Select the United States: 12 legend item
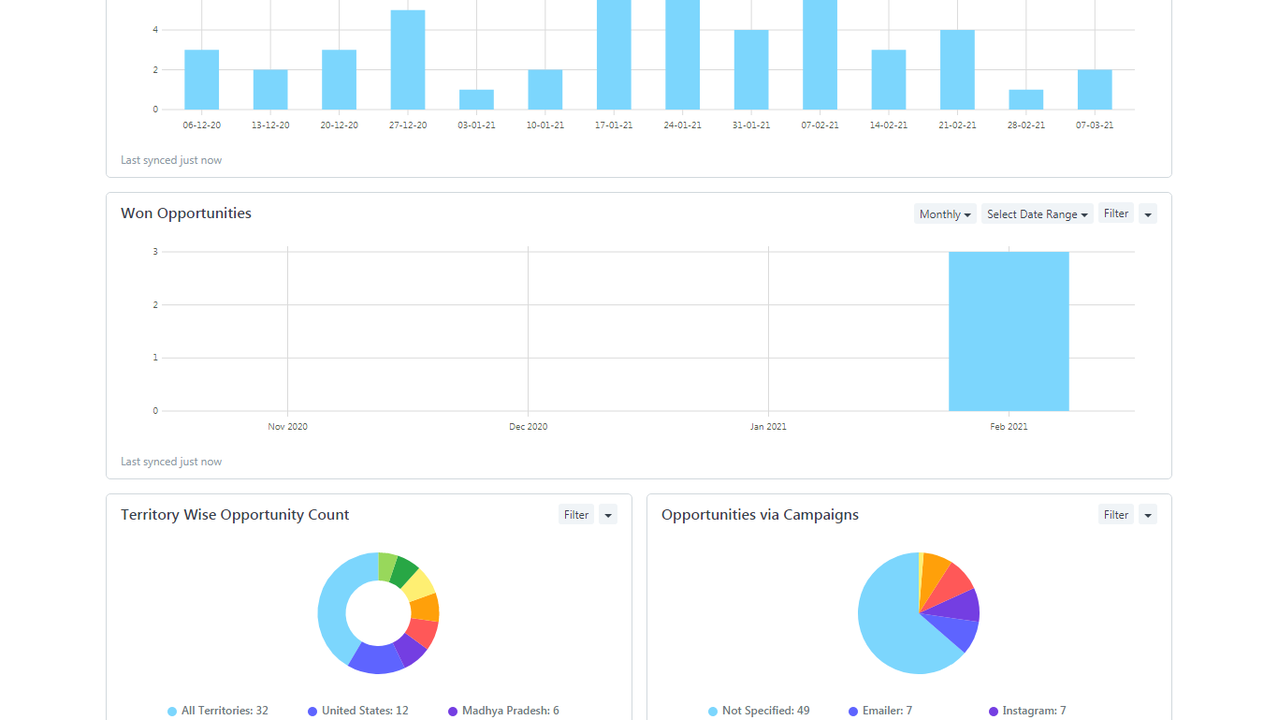The image size is (1278, 720). [x=358, y=711]
